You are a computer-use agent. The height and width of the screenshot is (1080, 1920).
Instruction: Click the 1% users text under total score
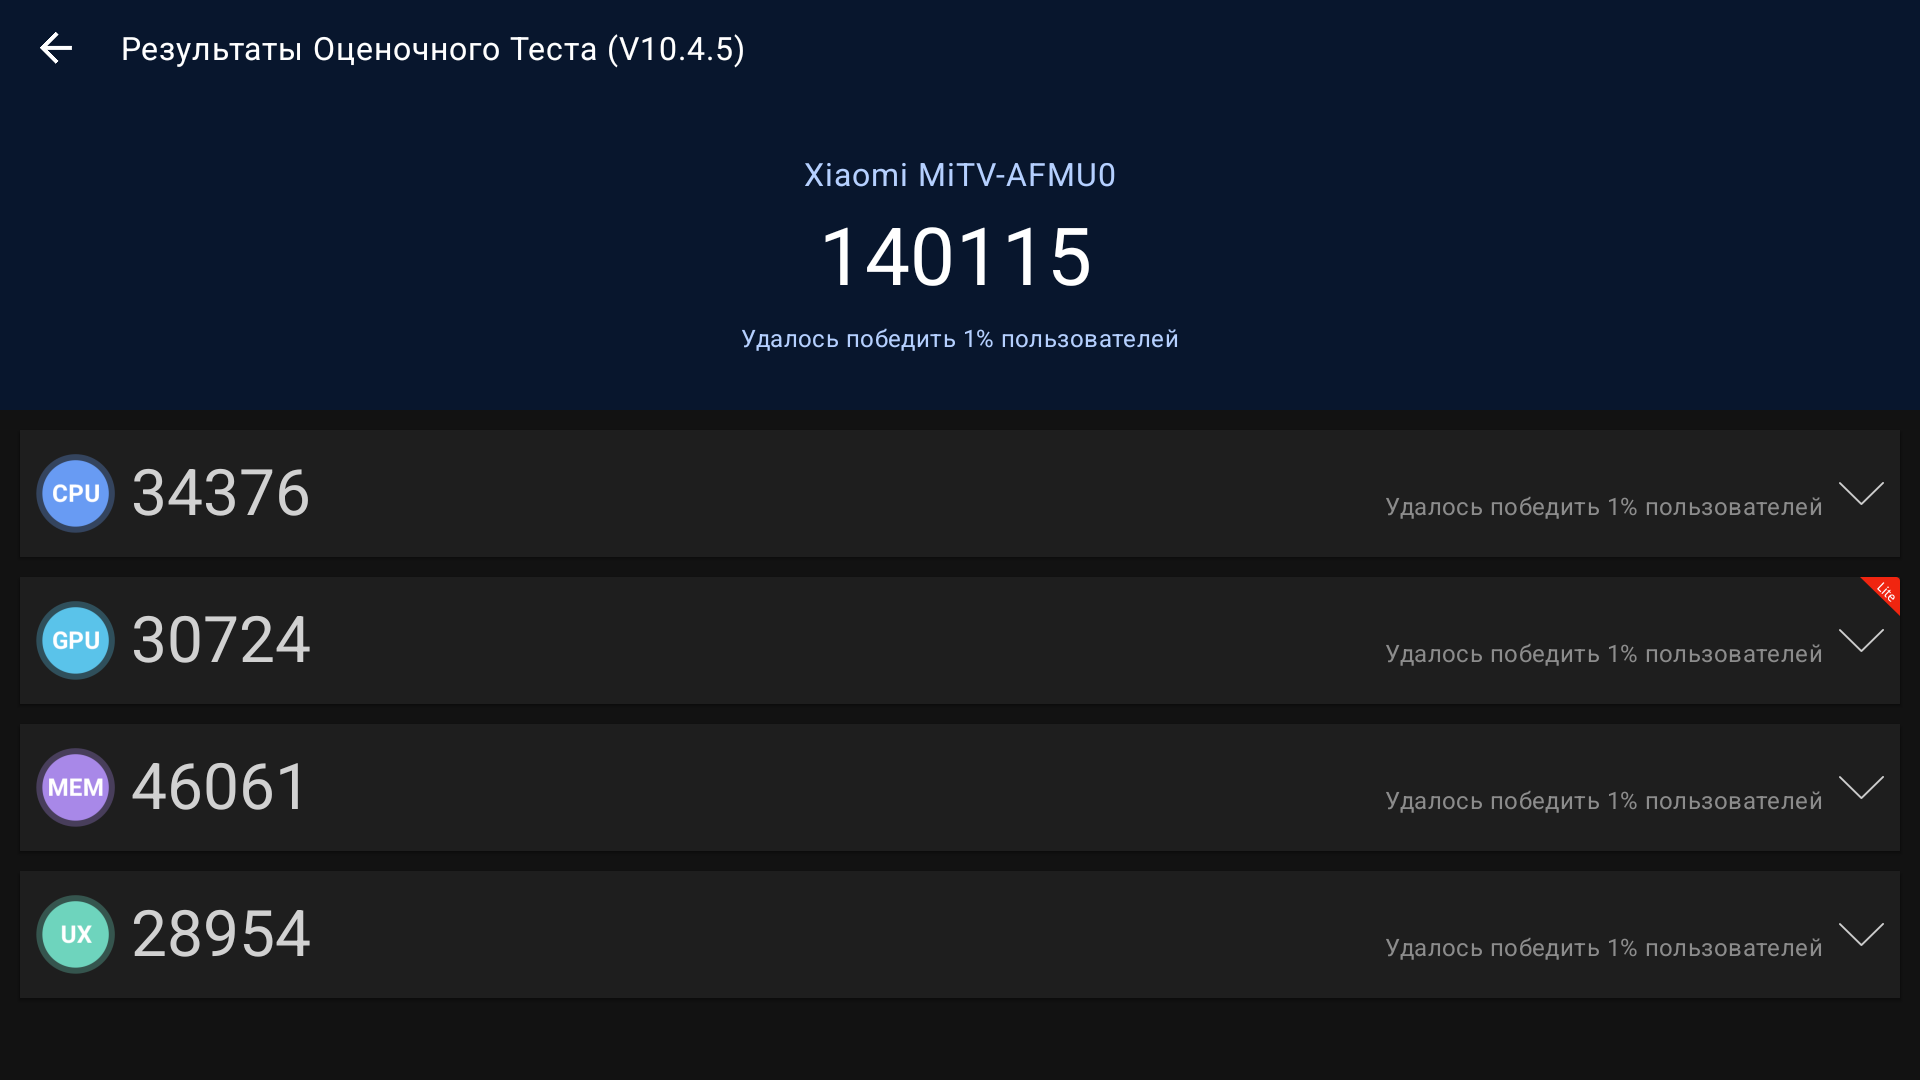(960, 339)
